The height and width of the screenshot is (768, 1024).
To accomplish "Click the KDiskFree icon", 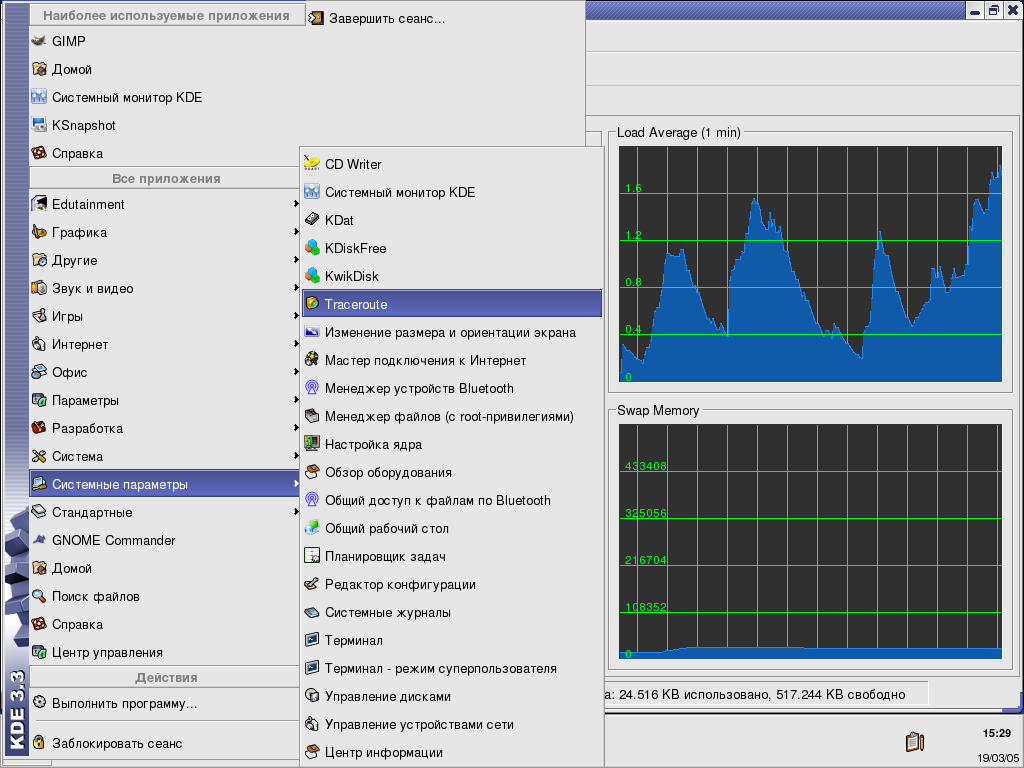I will [312, 248].
